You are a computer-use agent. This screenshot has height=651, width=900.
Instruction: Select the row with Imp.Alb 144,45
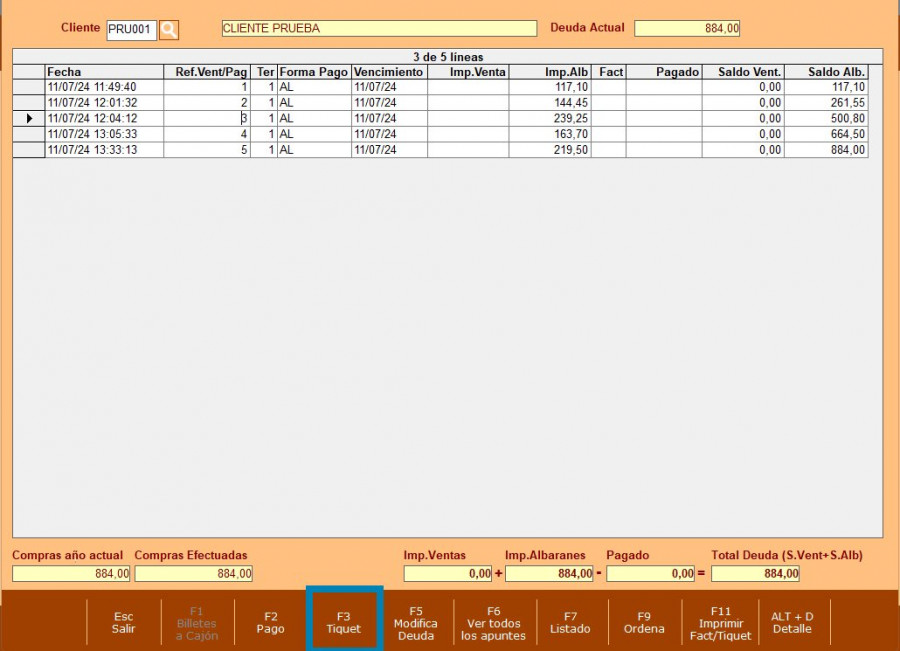click(x=549, y=103)
